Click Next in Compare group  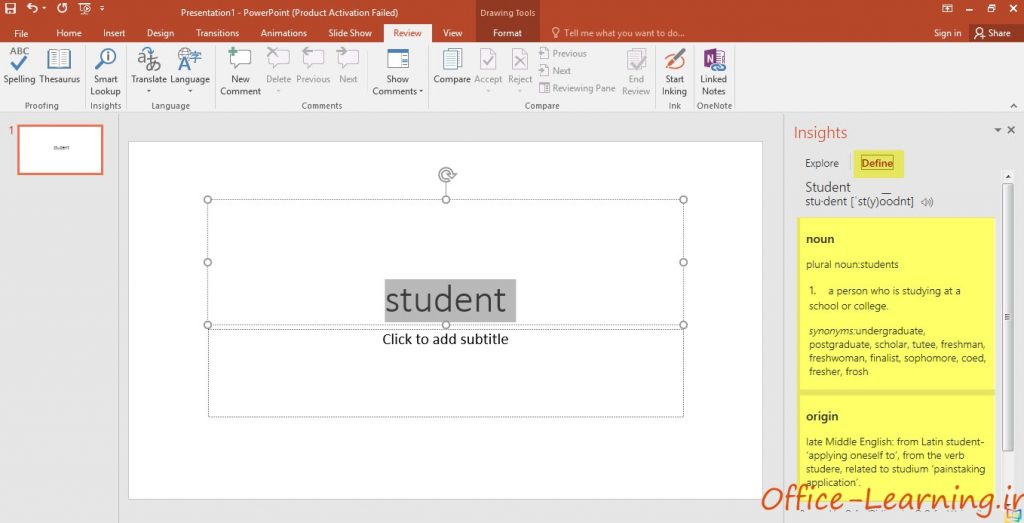coord(555,71)
